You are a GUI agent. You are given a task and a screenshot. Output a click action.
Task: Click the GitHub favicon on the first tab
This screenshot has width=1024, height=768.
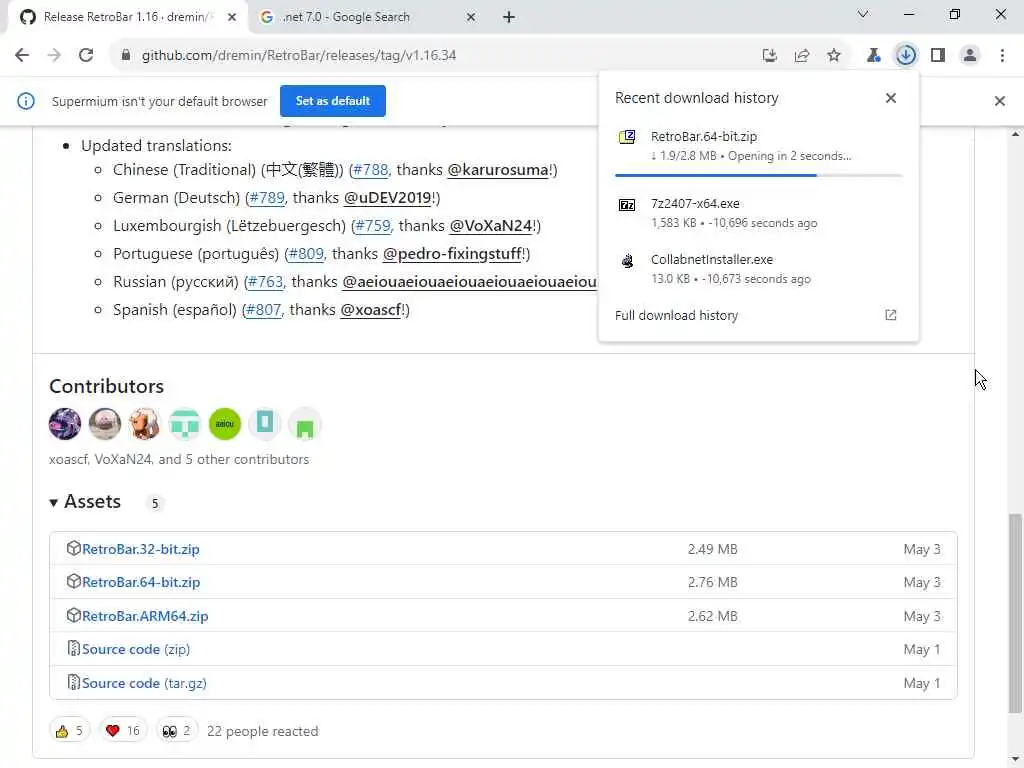pyautogui.click(x=27, y=18)
